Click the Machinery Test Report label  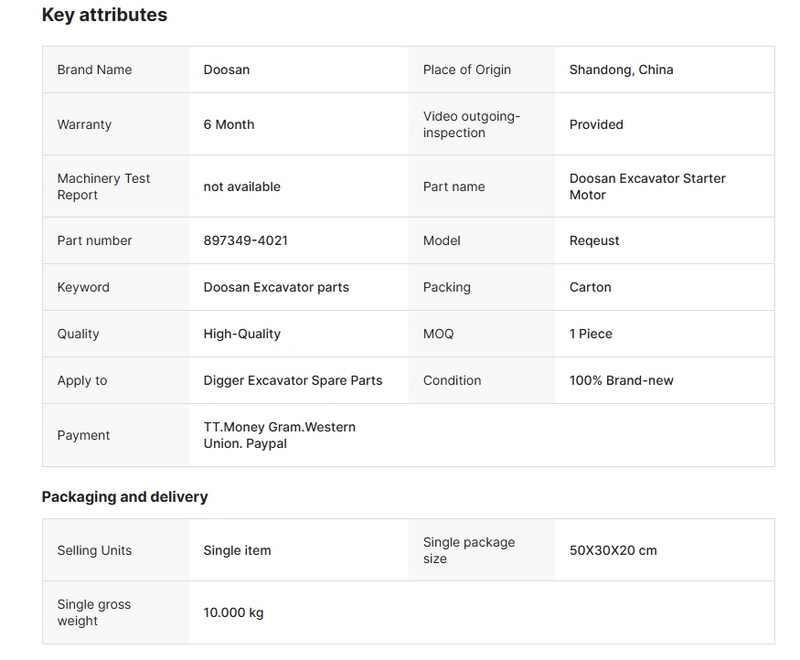104,187
